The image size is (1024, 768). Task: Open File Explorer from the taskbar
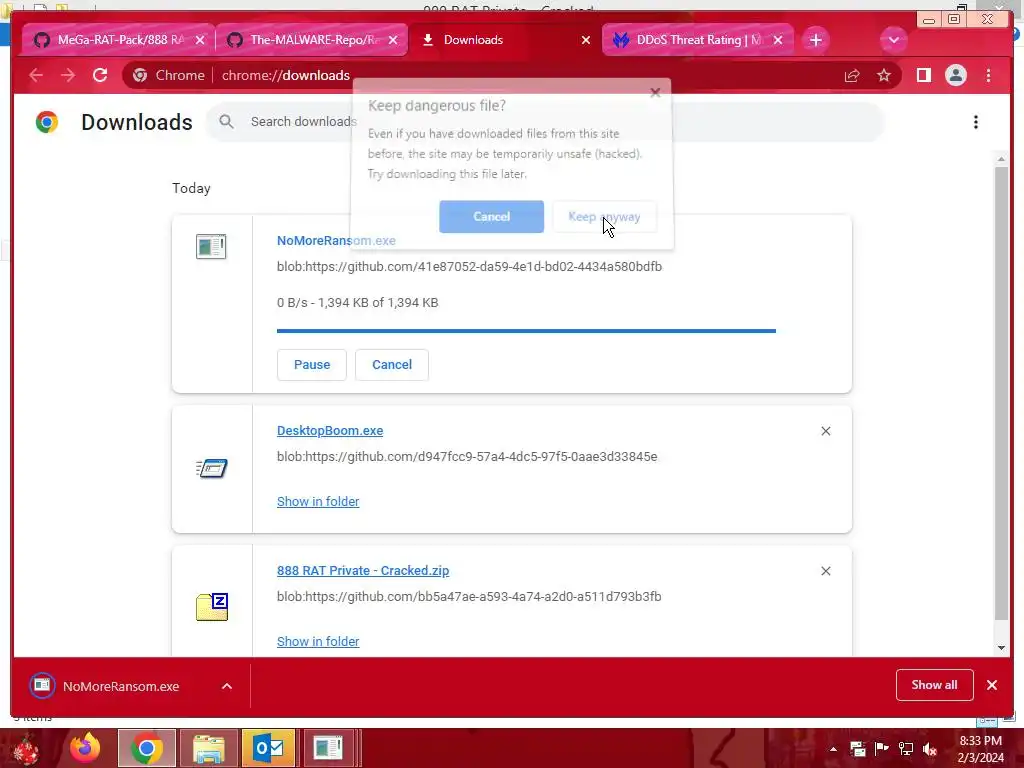[208, 748]
